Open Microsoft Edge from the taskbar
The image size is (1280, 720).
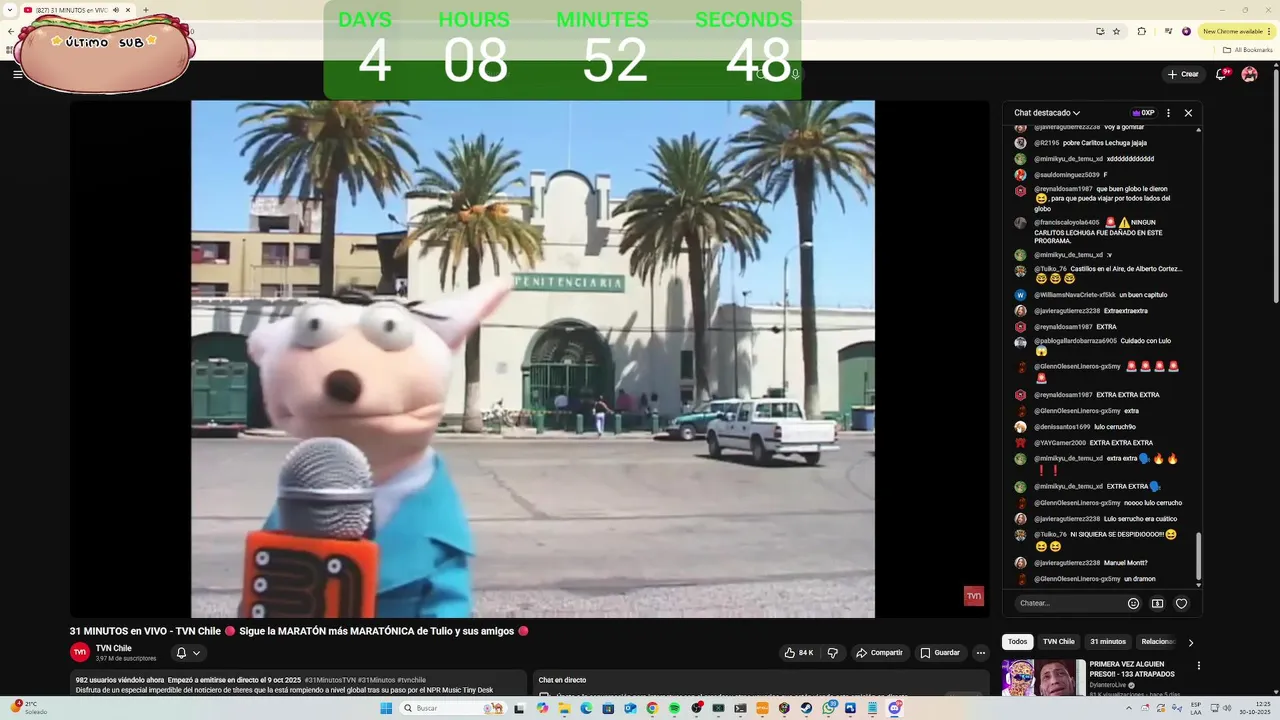[x=586, y=708]
